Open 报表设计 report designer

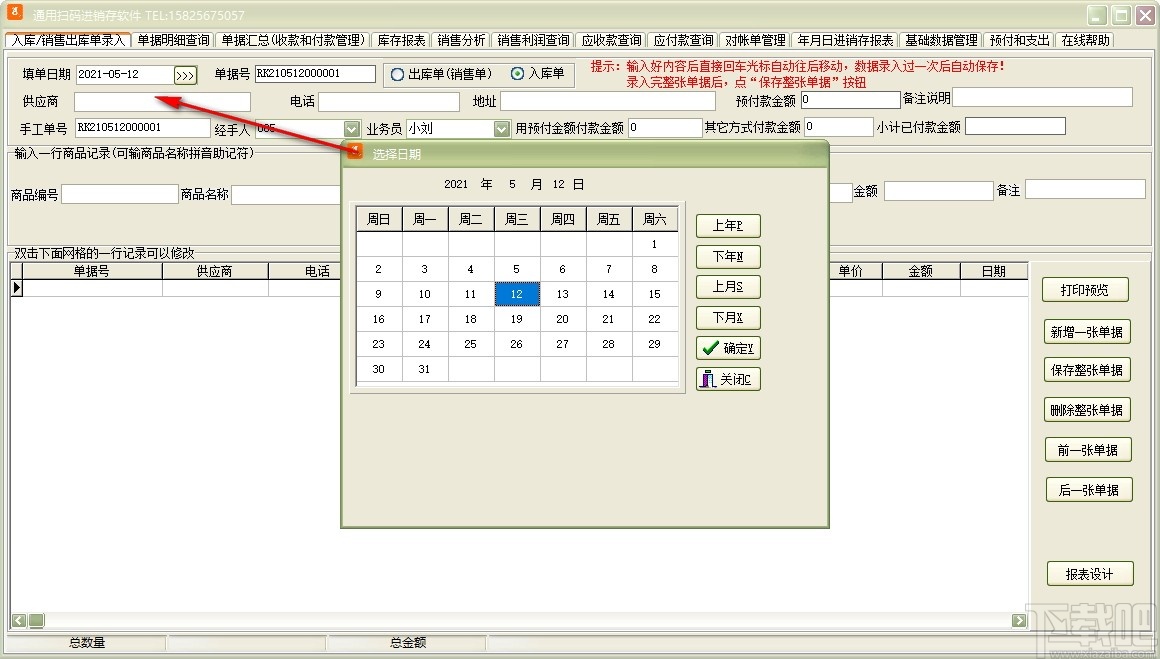[x=1087, y=574]
